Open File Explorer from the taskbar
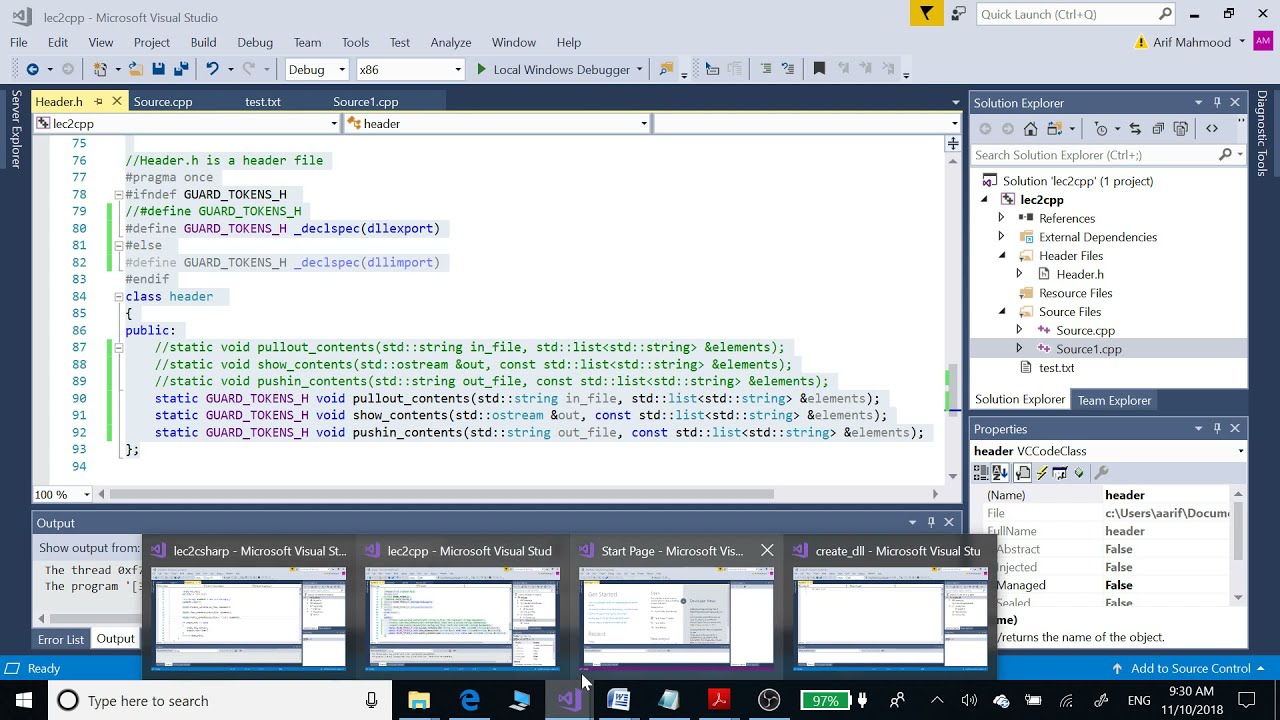This screenshot has width=1280, height=720. coord(419,700)
